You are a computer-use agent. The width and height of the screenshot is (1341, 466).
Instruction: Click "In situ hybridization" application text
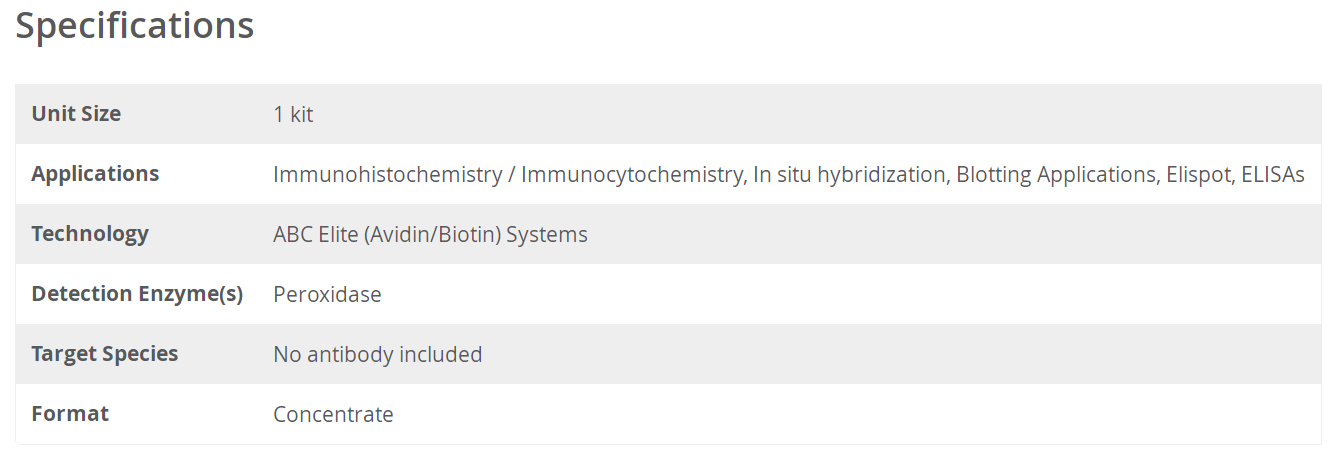pyautogui.click(x=849, y=175)
